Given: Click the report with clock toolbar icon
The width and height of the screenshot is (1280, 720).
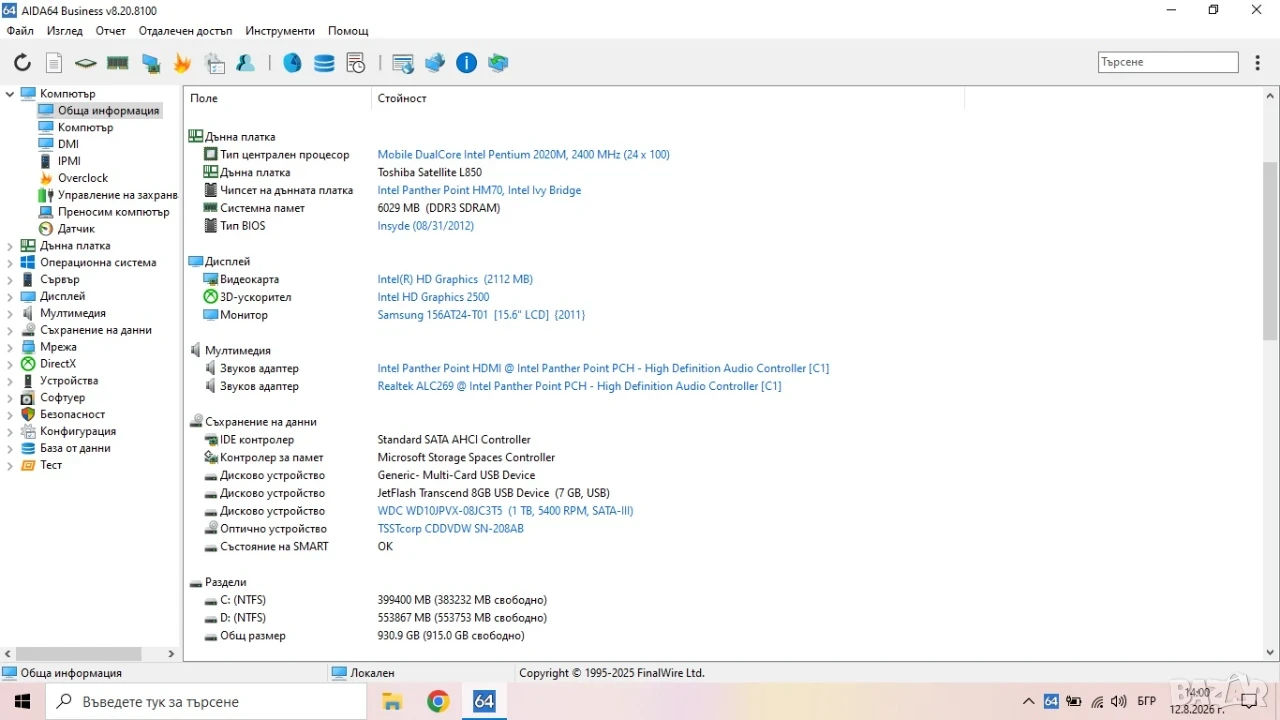Looking at the screenshot, I should coord(356,63).
